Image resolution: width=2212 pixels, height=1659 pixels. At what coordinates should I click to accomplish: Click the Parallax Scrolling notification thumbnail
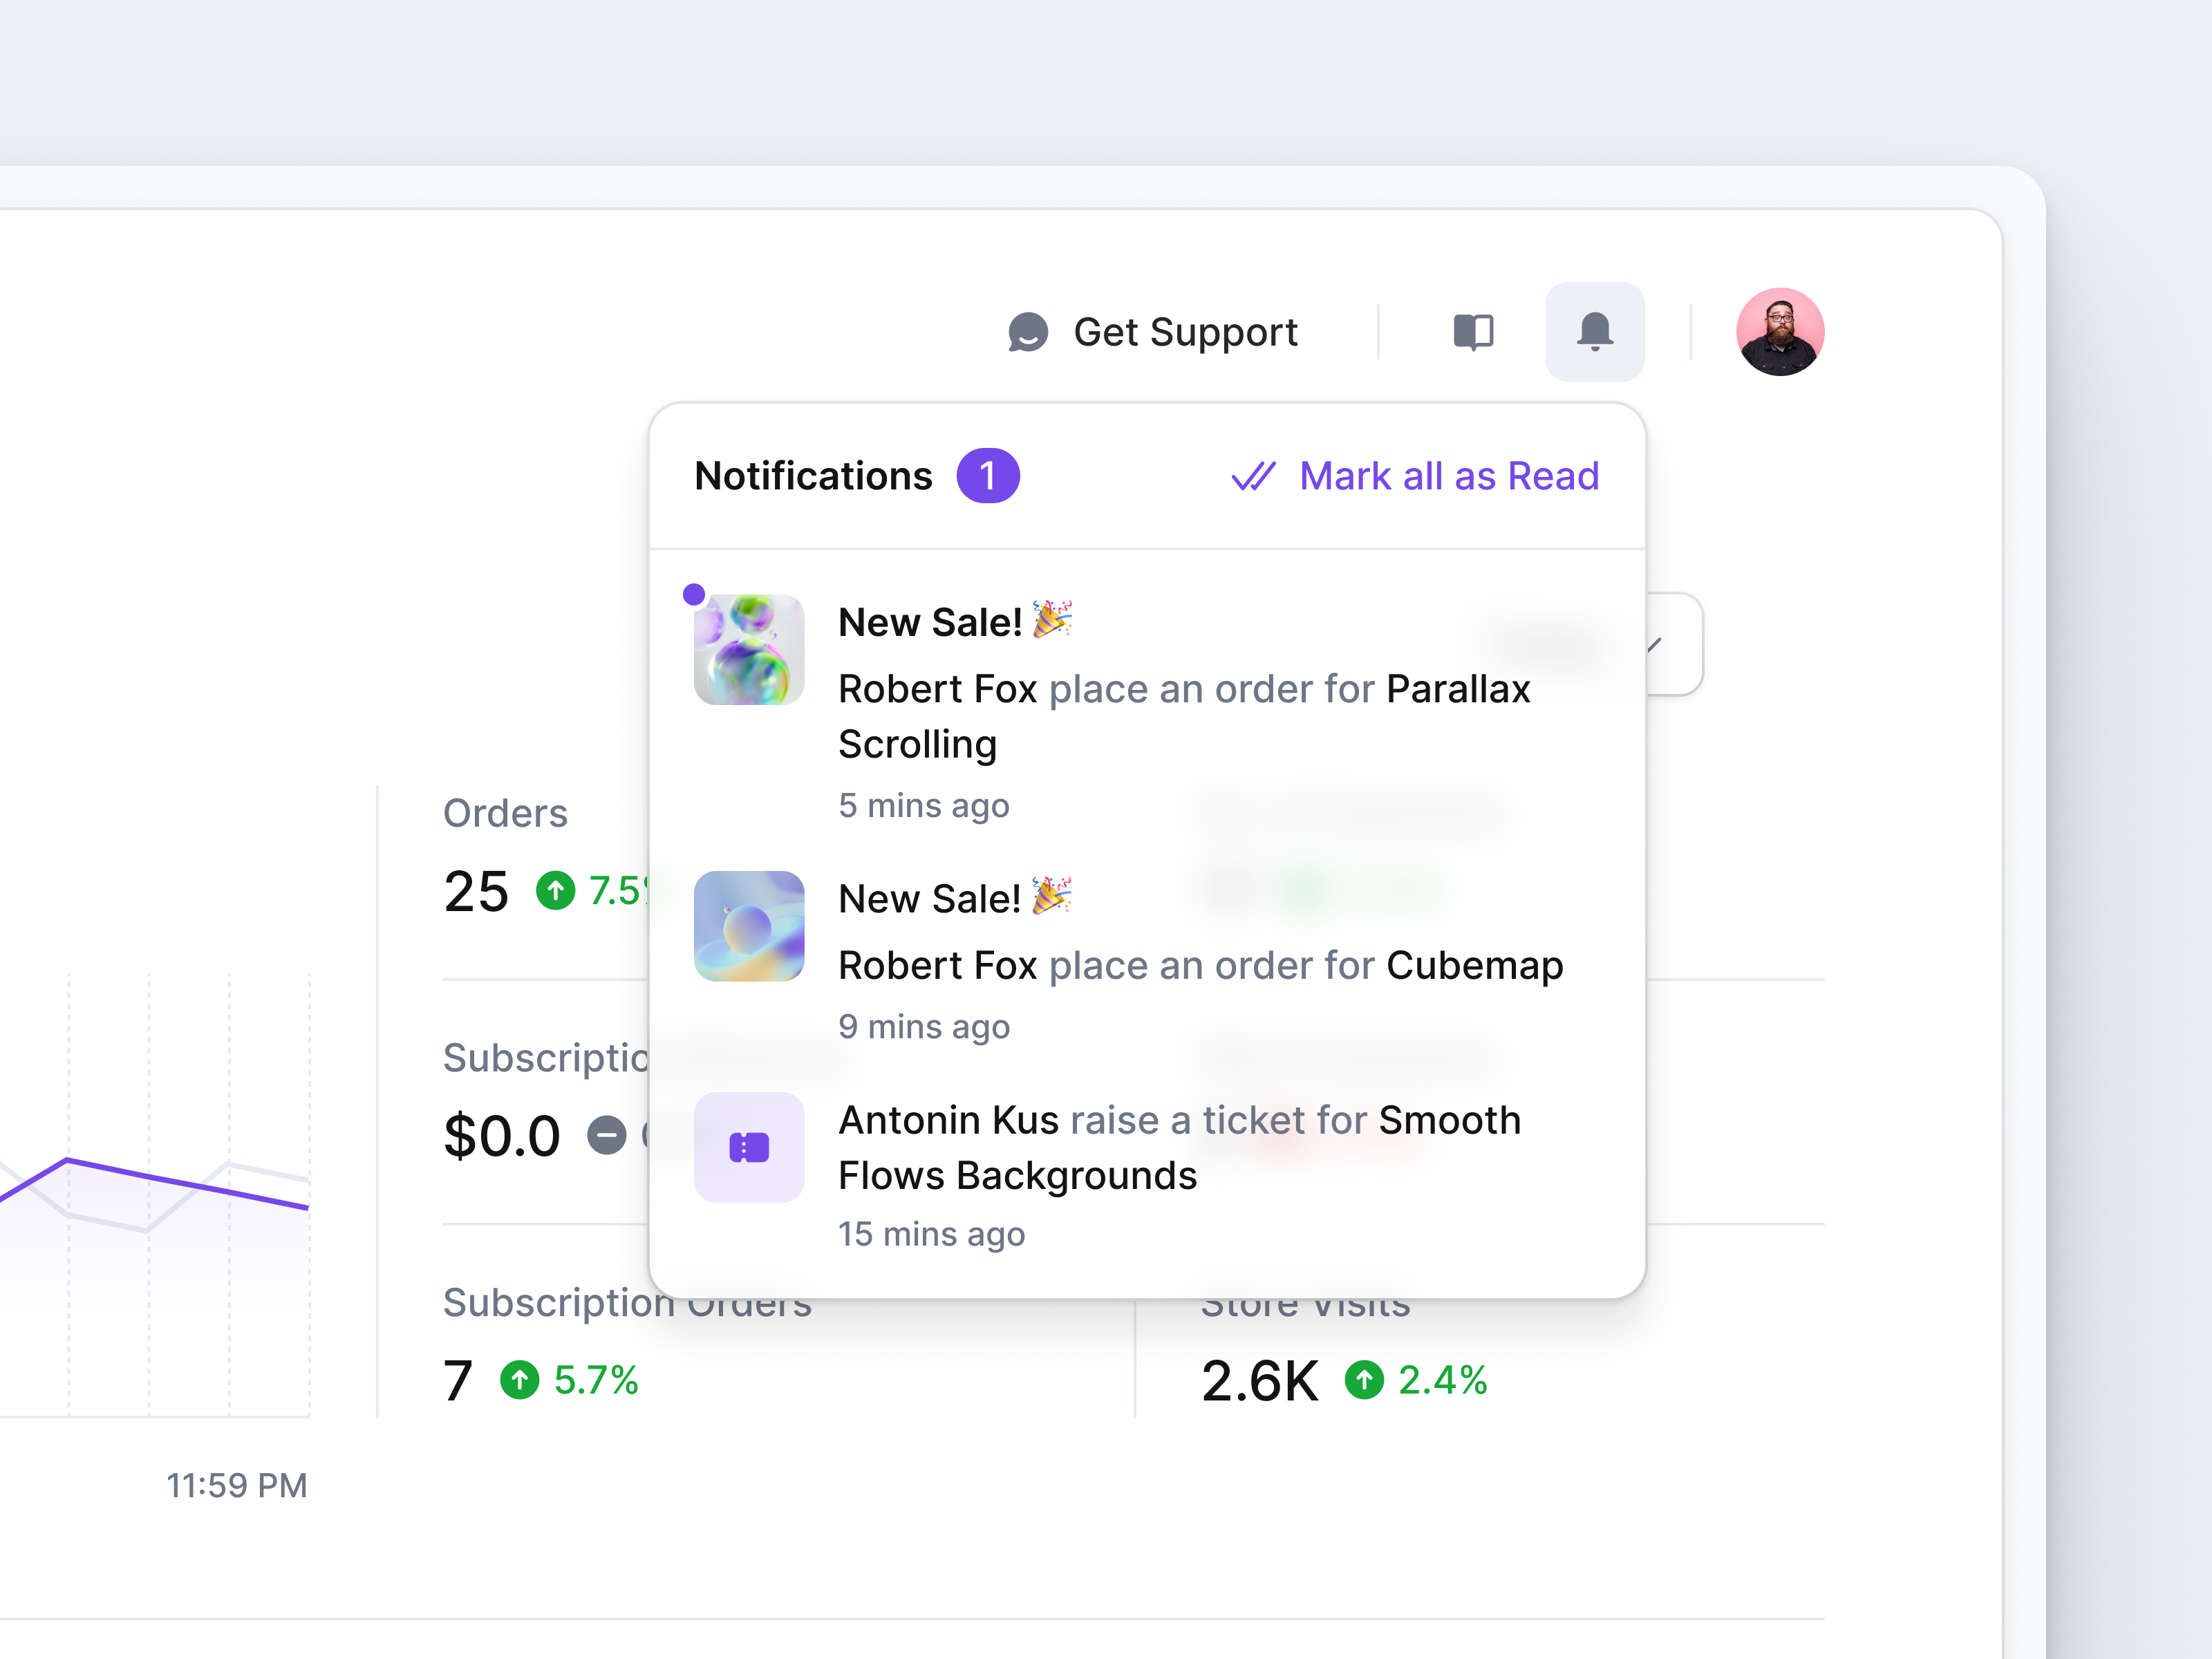pos(749,649)
